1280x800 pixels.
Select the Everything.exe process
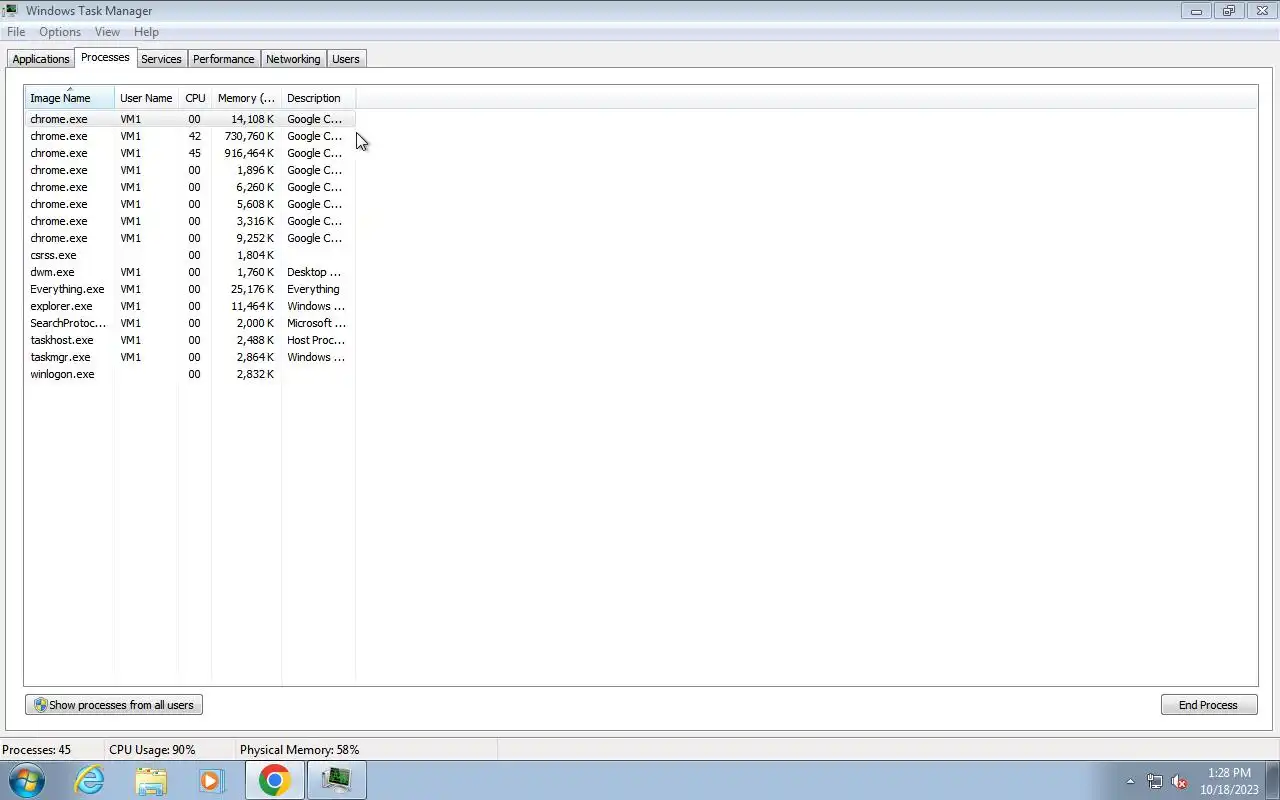(190, 289)
